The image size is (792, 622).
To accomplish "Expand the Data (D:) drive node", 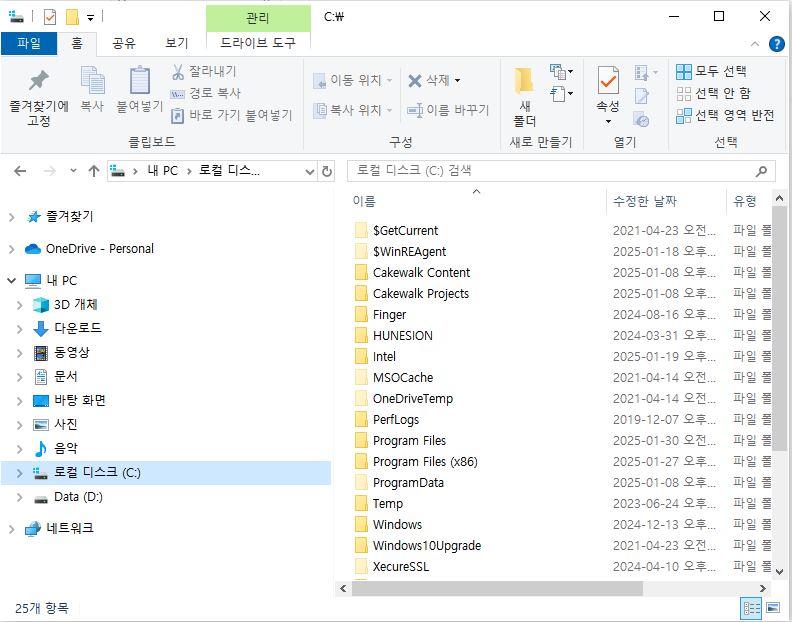I will [20, 497].
